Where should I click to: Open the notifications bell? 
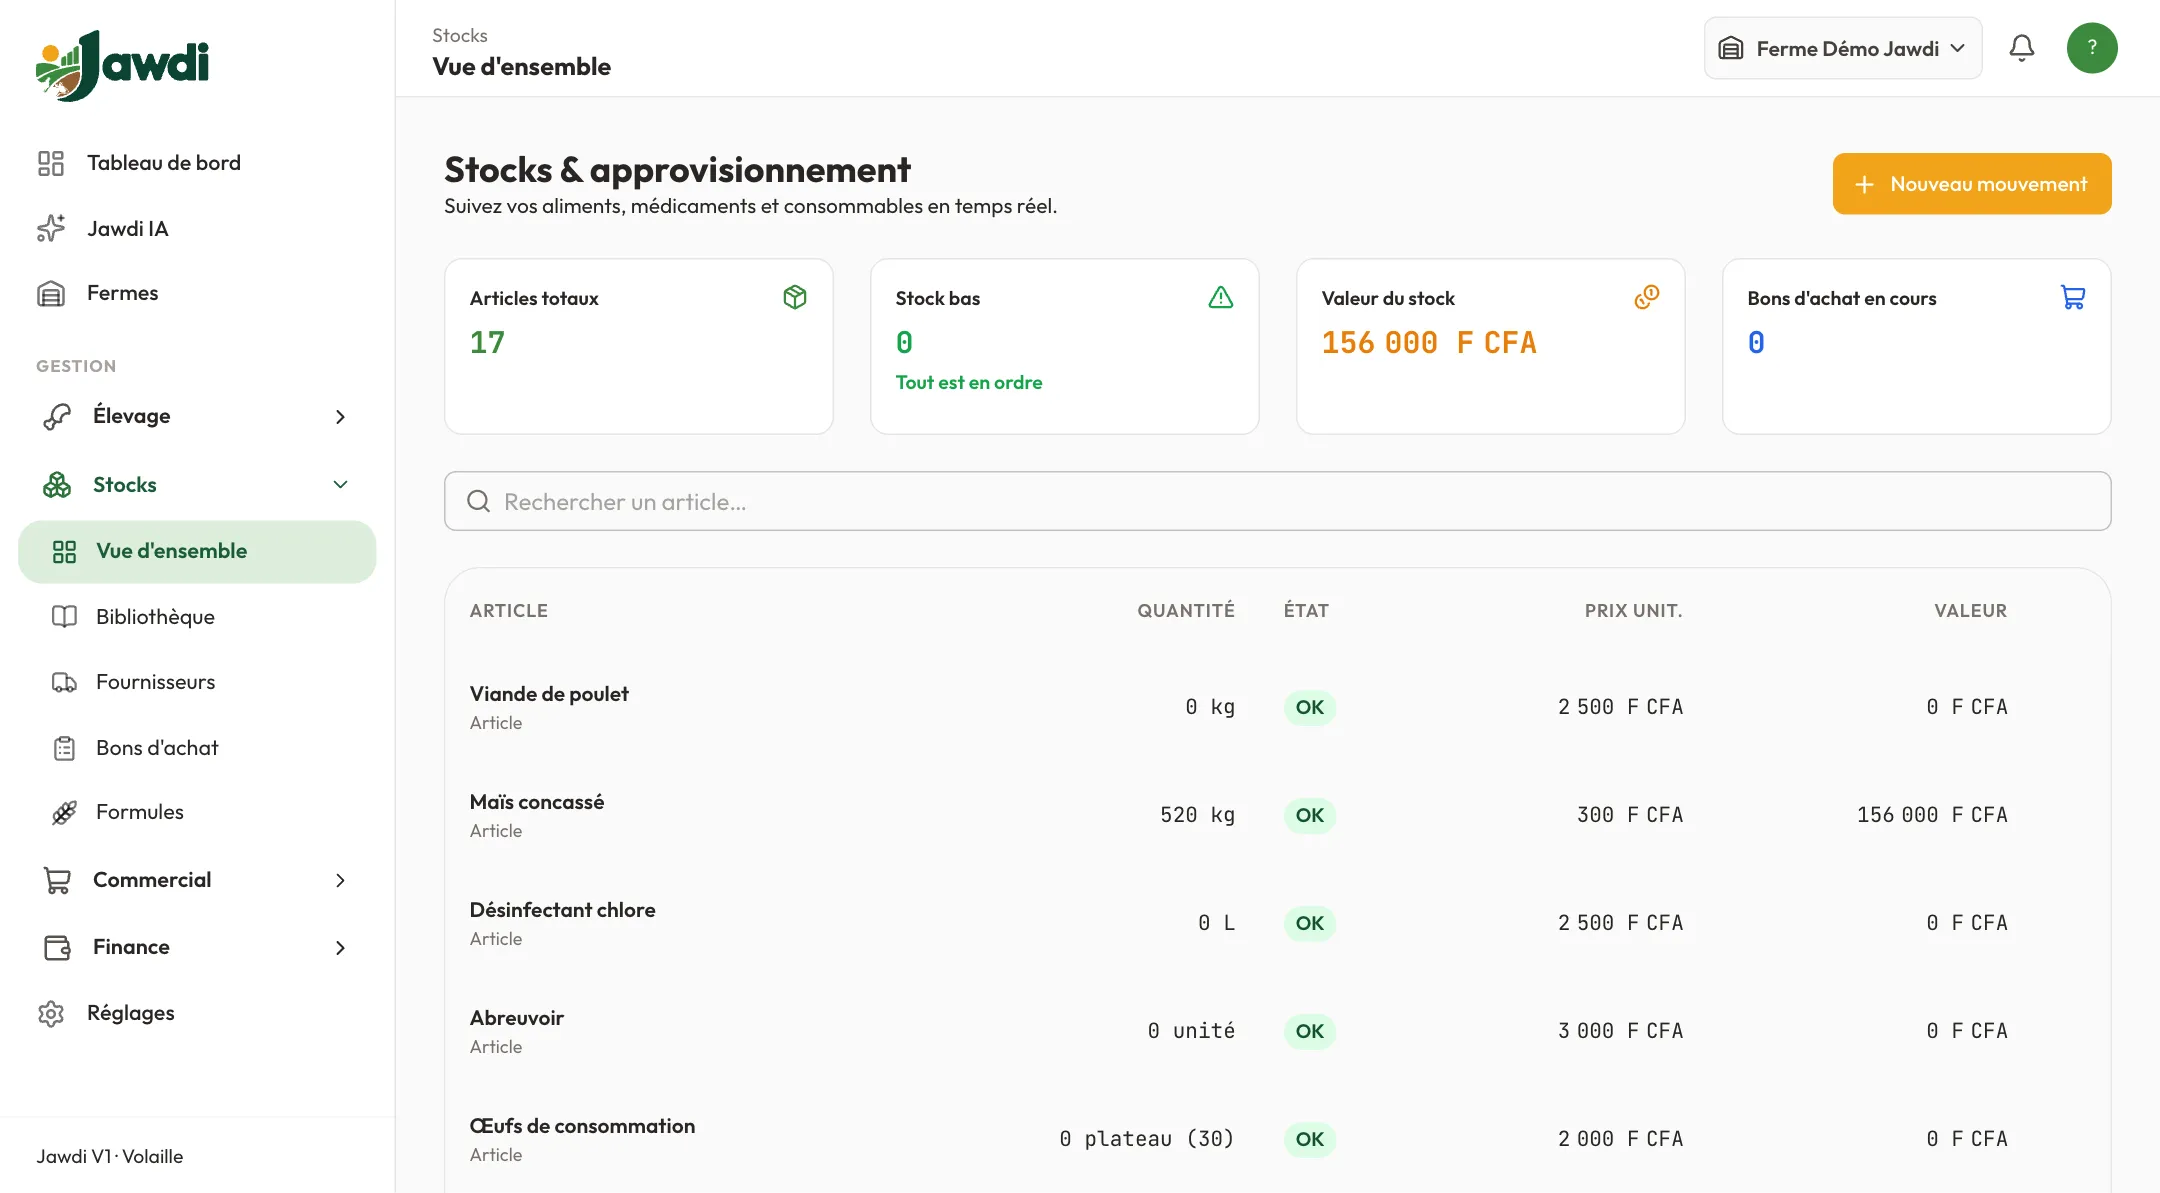click(x=2021, y=48)
